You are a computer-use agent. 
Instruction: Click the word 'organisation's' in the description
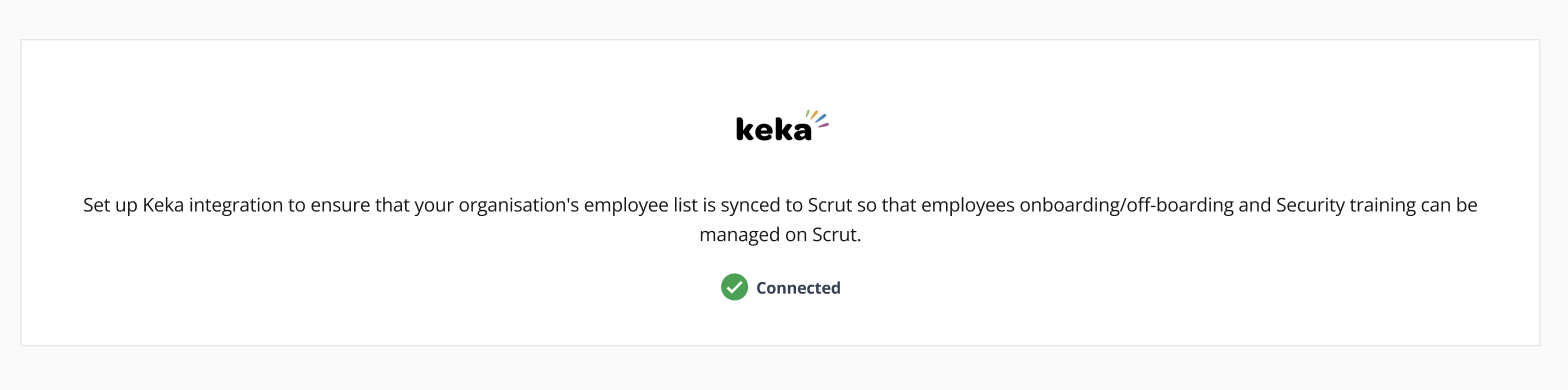[519, 205]
